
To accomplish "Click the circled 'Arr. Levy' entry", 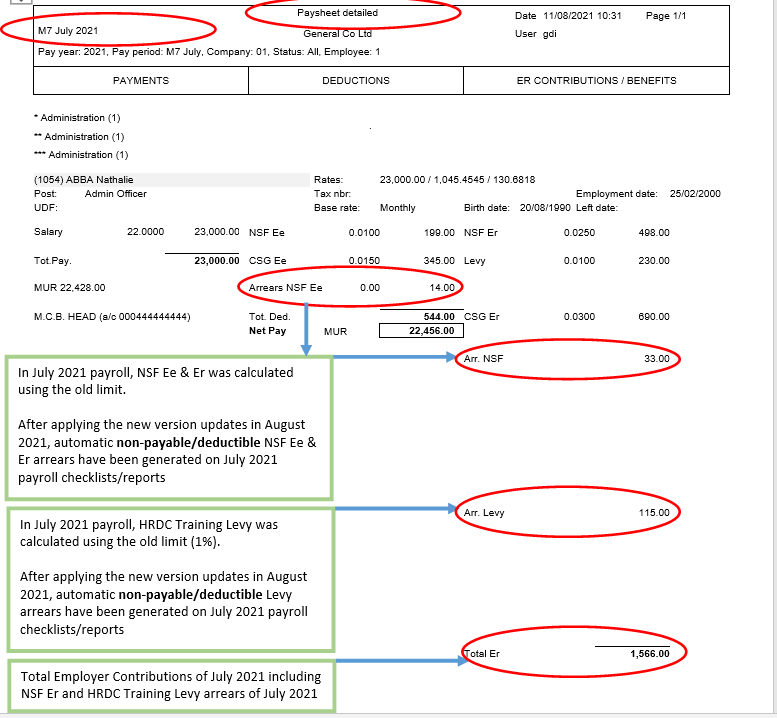I will [x=485, y=513].
